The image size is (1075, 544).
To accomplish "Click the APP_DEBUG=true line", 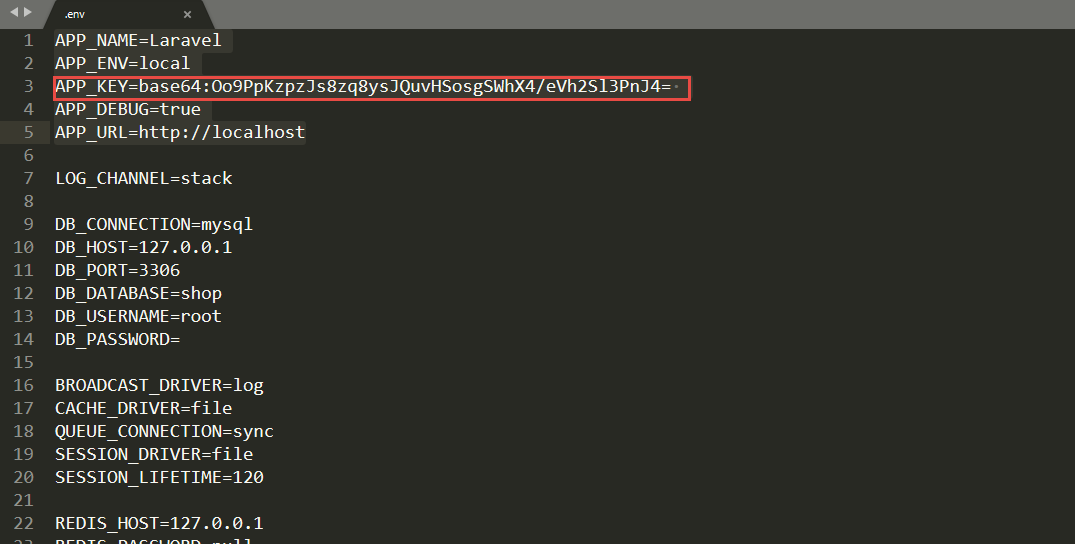I will point(128,109).
